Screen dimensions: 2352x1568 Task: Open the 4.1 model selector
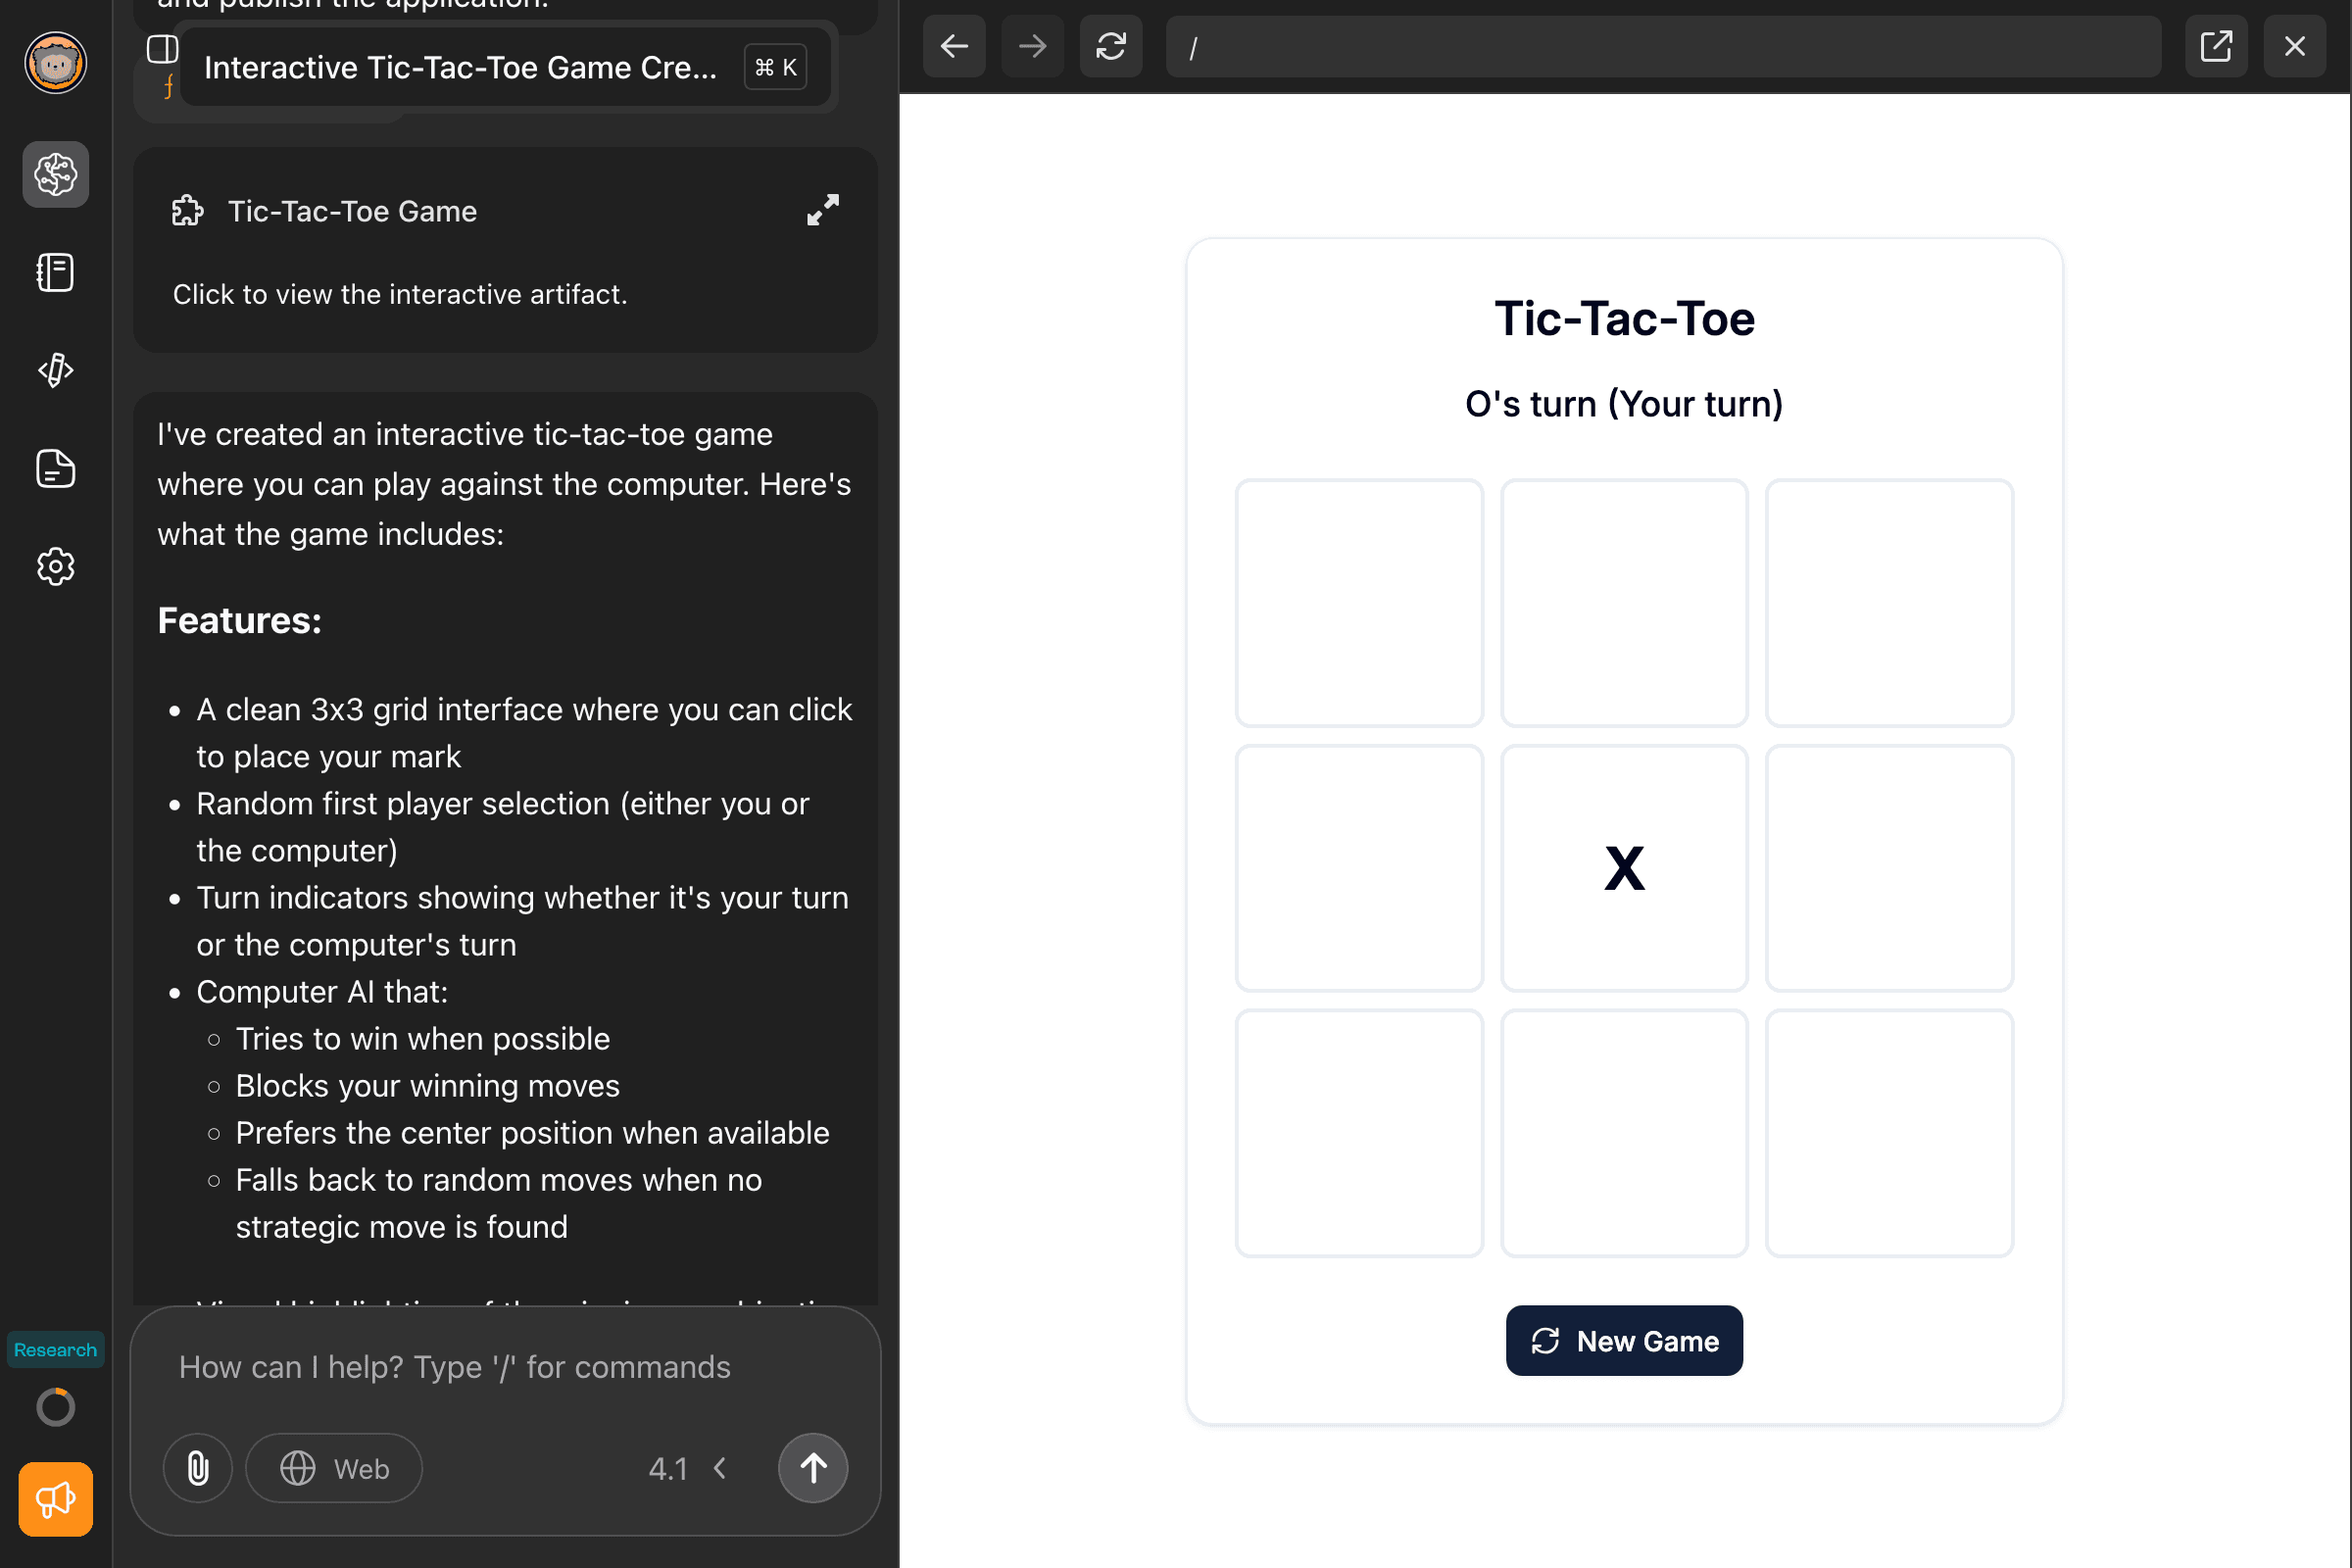click(688, 1468)
